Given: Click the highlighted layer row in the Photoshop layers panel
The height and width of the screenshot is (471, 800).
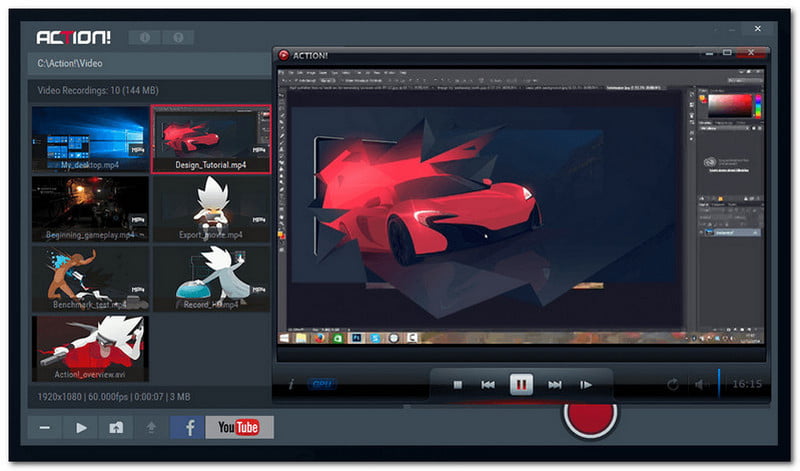Looking at the screenshot, I should coord(732,233).
